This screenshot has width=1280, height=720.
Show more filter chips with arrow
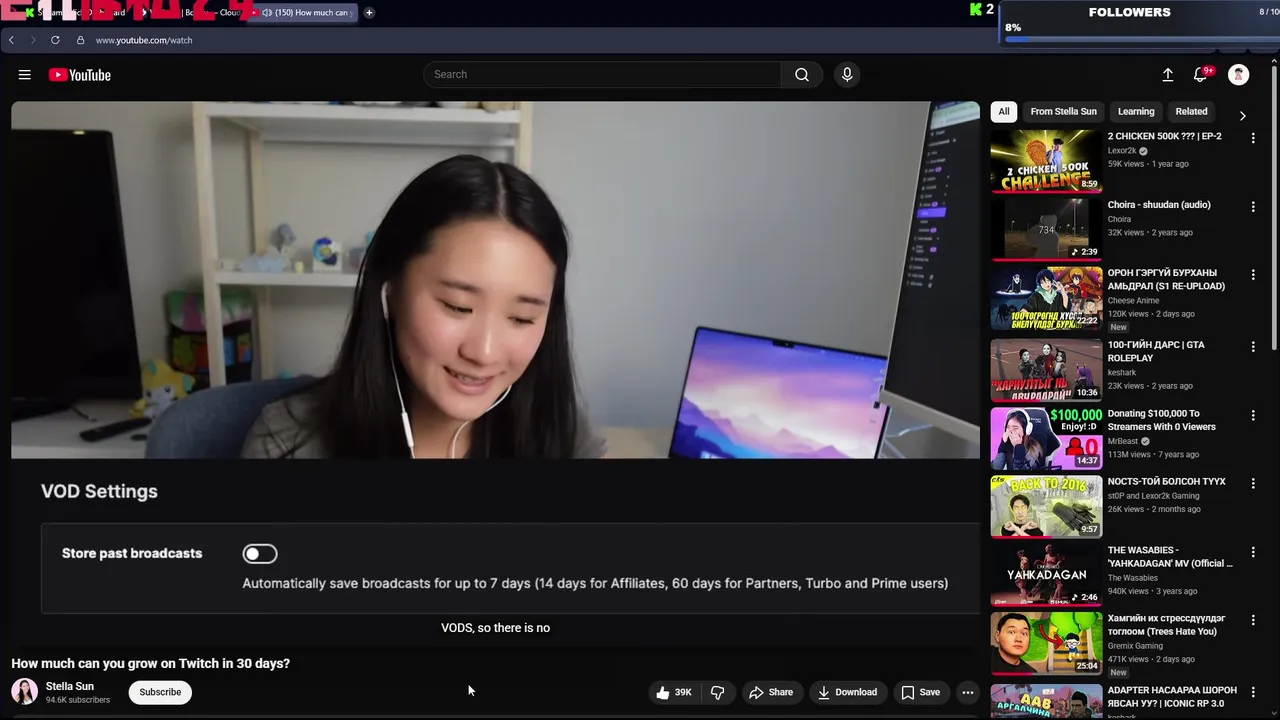click(x=1242, y=115)
